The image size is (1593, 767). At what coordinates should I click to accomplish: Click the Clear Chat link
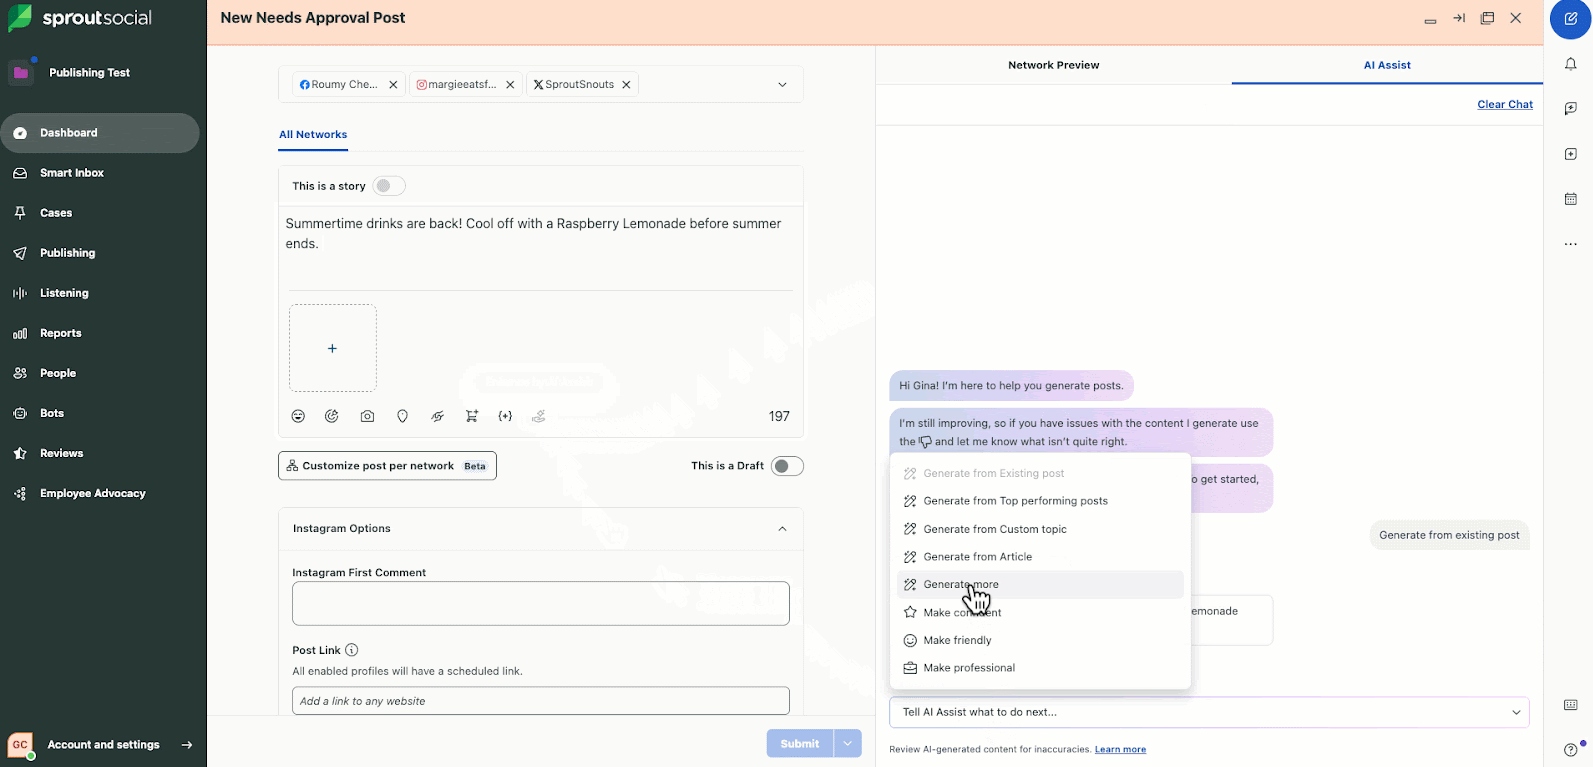1504,104
